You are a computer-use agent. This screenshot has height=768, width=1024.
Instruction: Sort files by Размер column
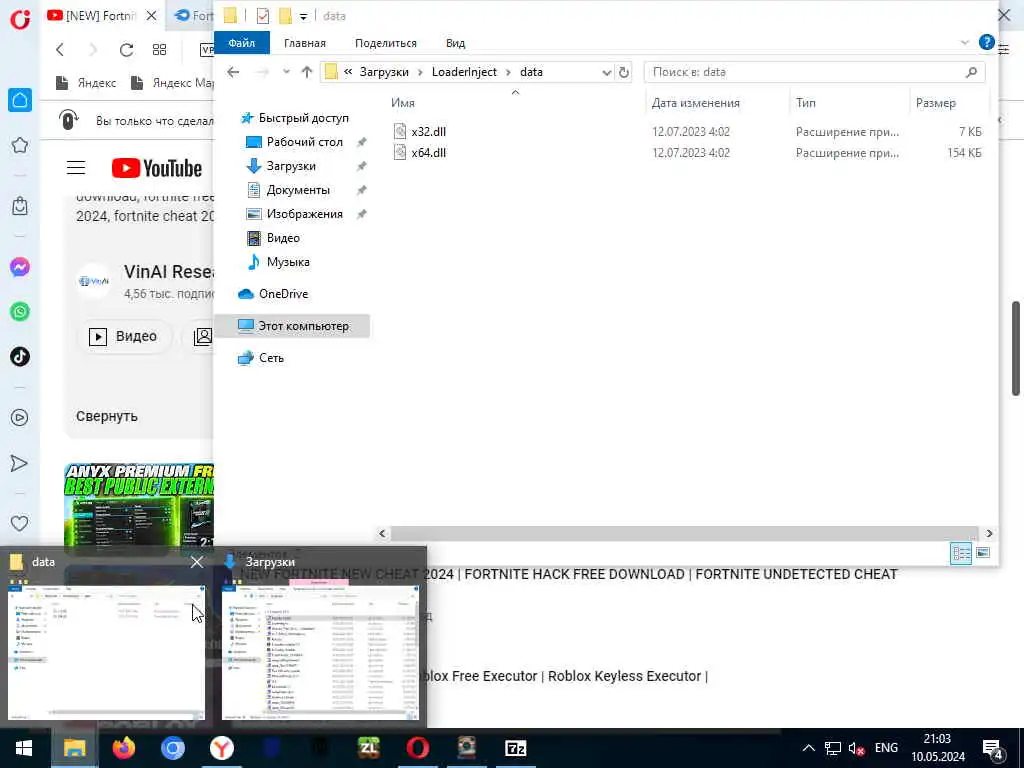tap(935, 103)
